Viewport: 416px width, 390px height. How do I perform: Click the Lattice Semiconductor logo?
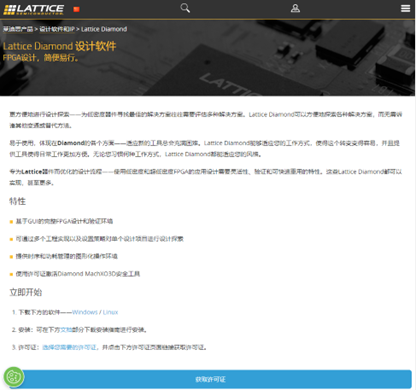[33, 9]
